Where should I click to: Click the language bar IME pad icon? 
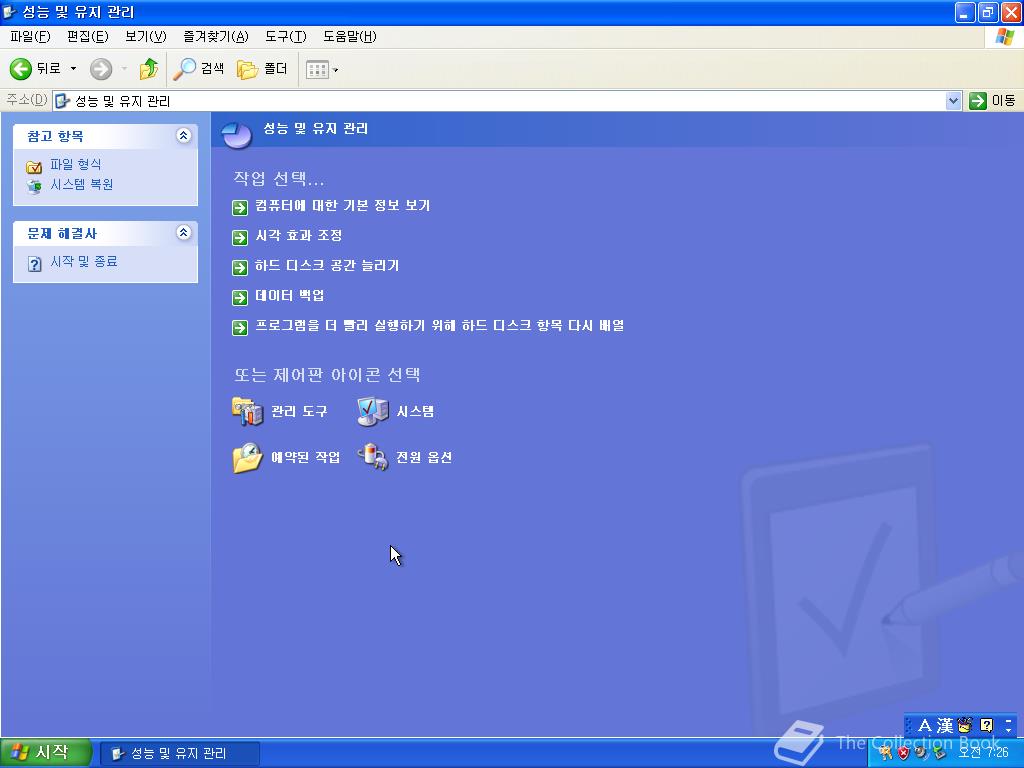click(965, 726)
